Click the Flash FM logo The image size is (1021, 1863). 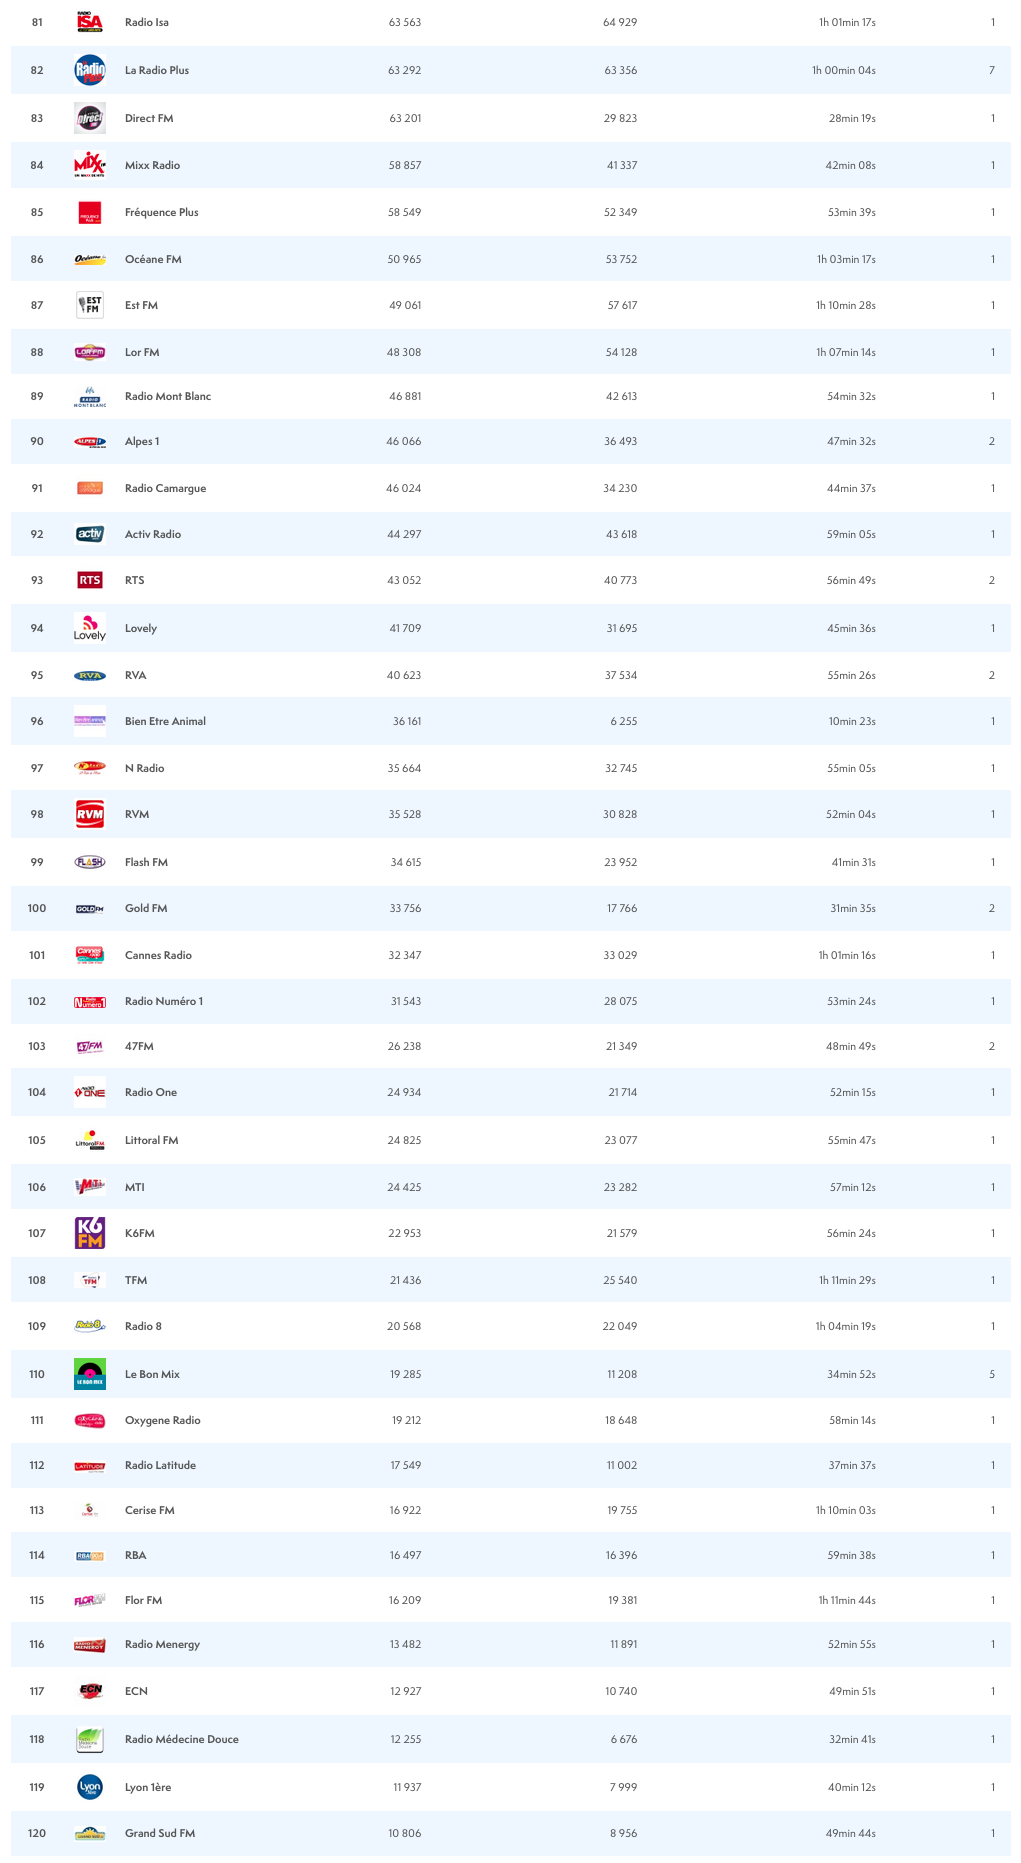click(90, 862)
